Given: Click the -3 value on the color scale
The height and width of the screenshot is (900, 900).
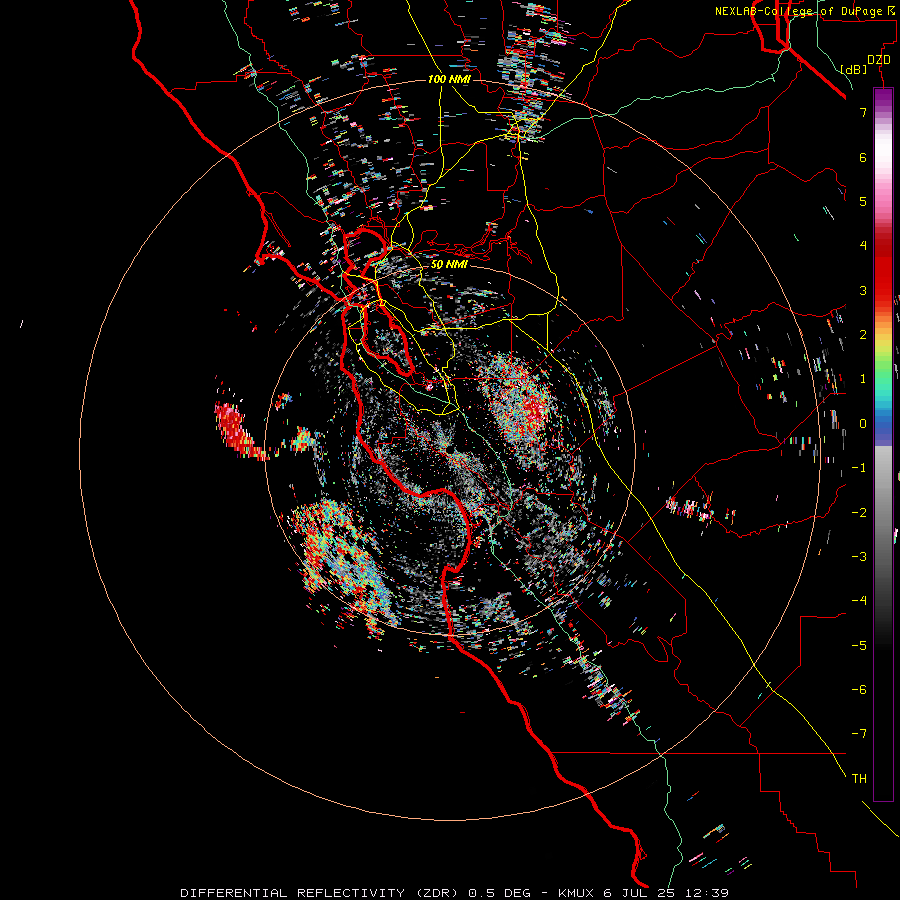Looking at the screenshot, I should (x=859, y=556).
